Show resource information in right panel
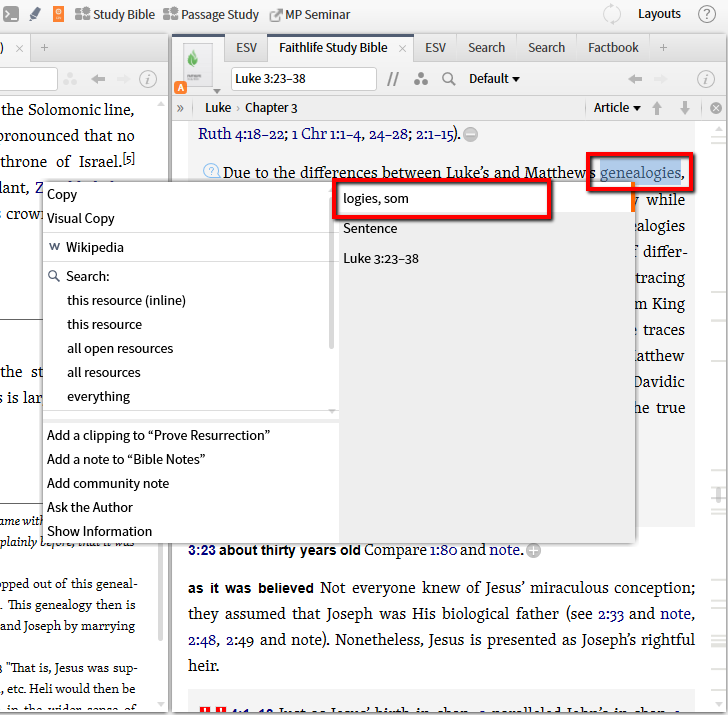This screenshot has height=715, width=728. (x=706, y=79)
